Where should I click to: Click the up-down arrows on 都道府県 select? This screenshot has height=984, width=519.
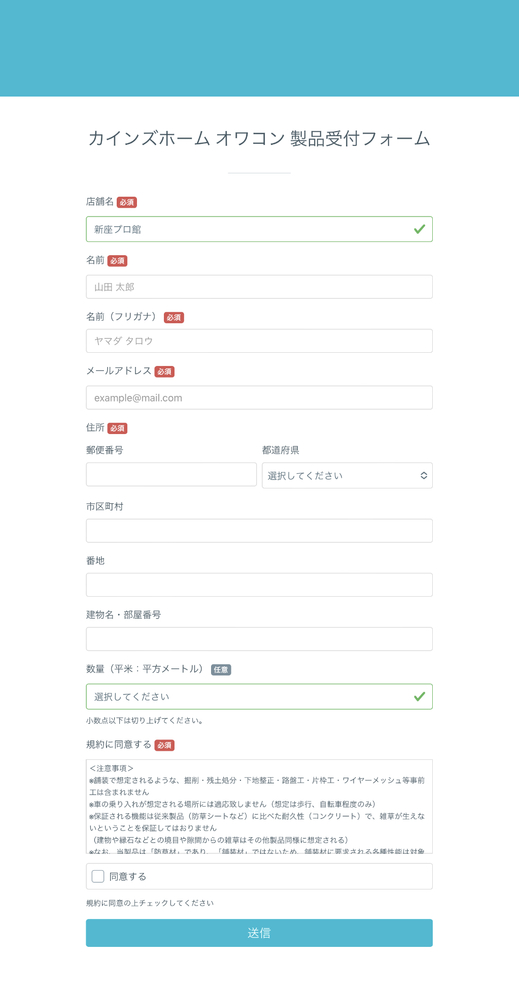pyautogui.click(x=424, y=476)
